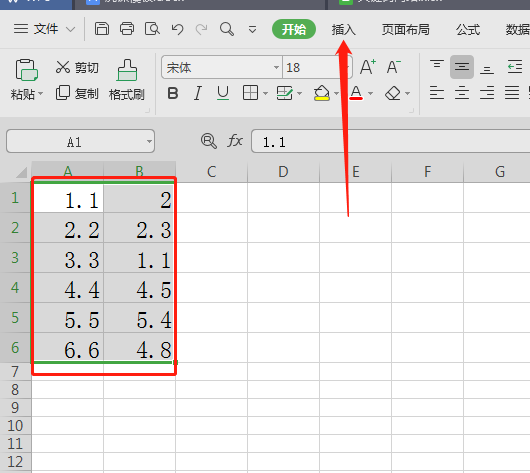Viewport: 530px width, 473px height.
Task: Click the fx insert function icon
Action: click(235, 141)
